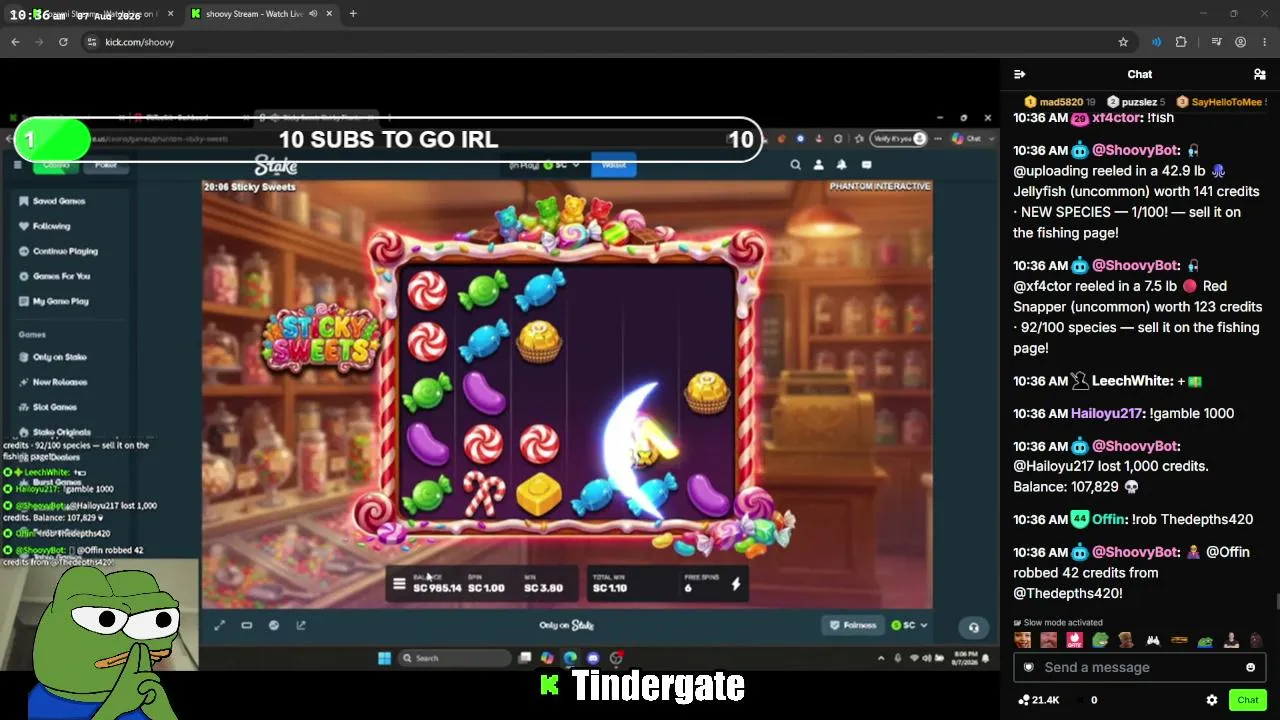Select the Casino tab on Stake
Screen dimensions: 1280x720
56,165
